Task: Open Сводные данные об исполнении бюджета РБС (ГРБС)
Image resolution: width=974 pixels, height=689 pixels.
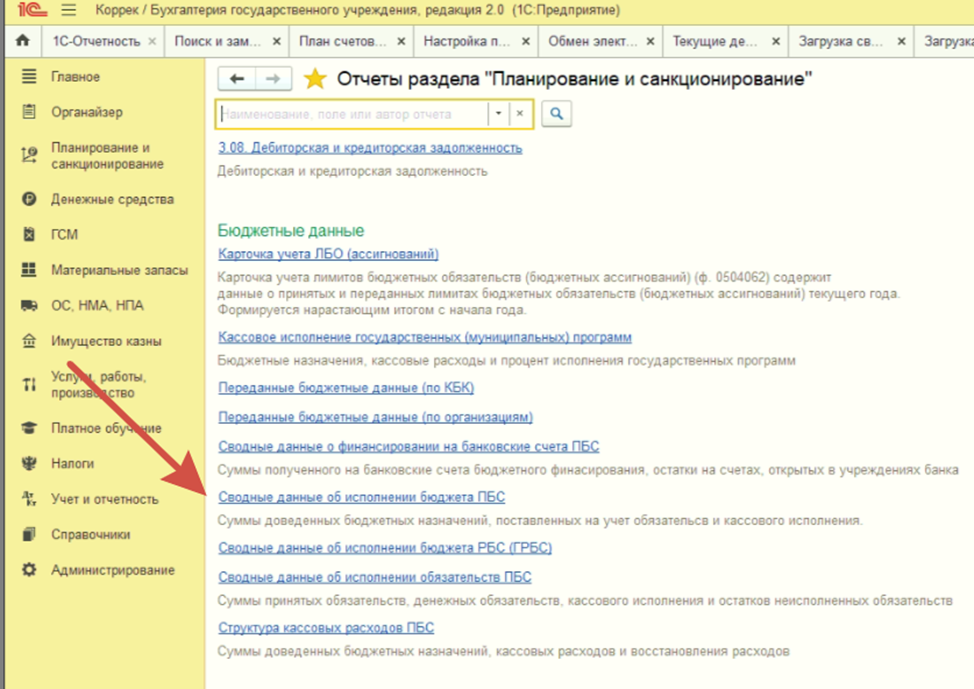Action: point(385,547)
